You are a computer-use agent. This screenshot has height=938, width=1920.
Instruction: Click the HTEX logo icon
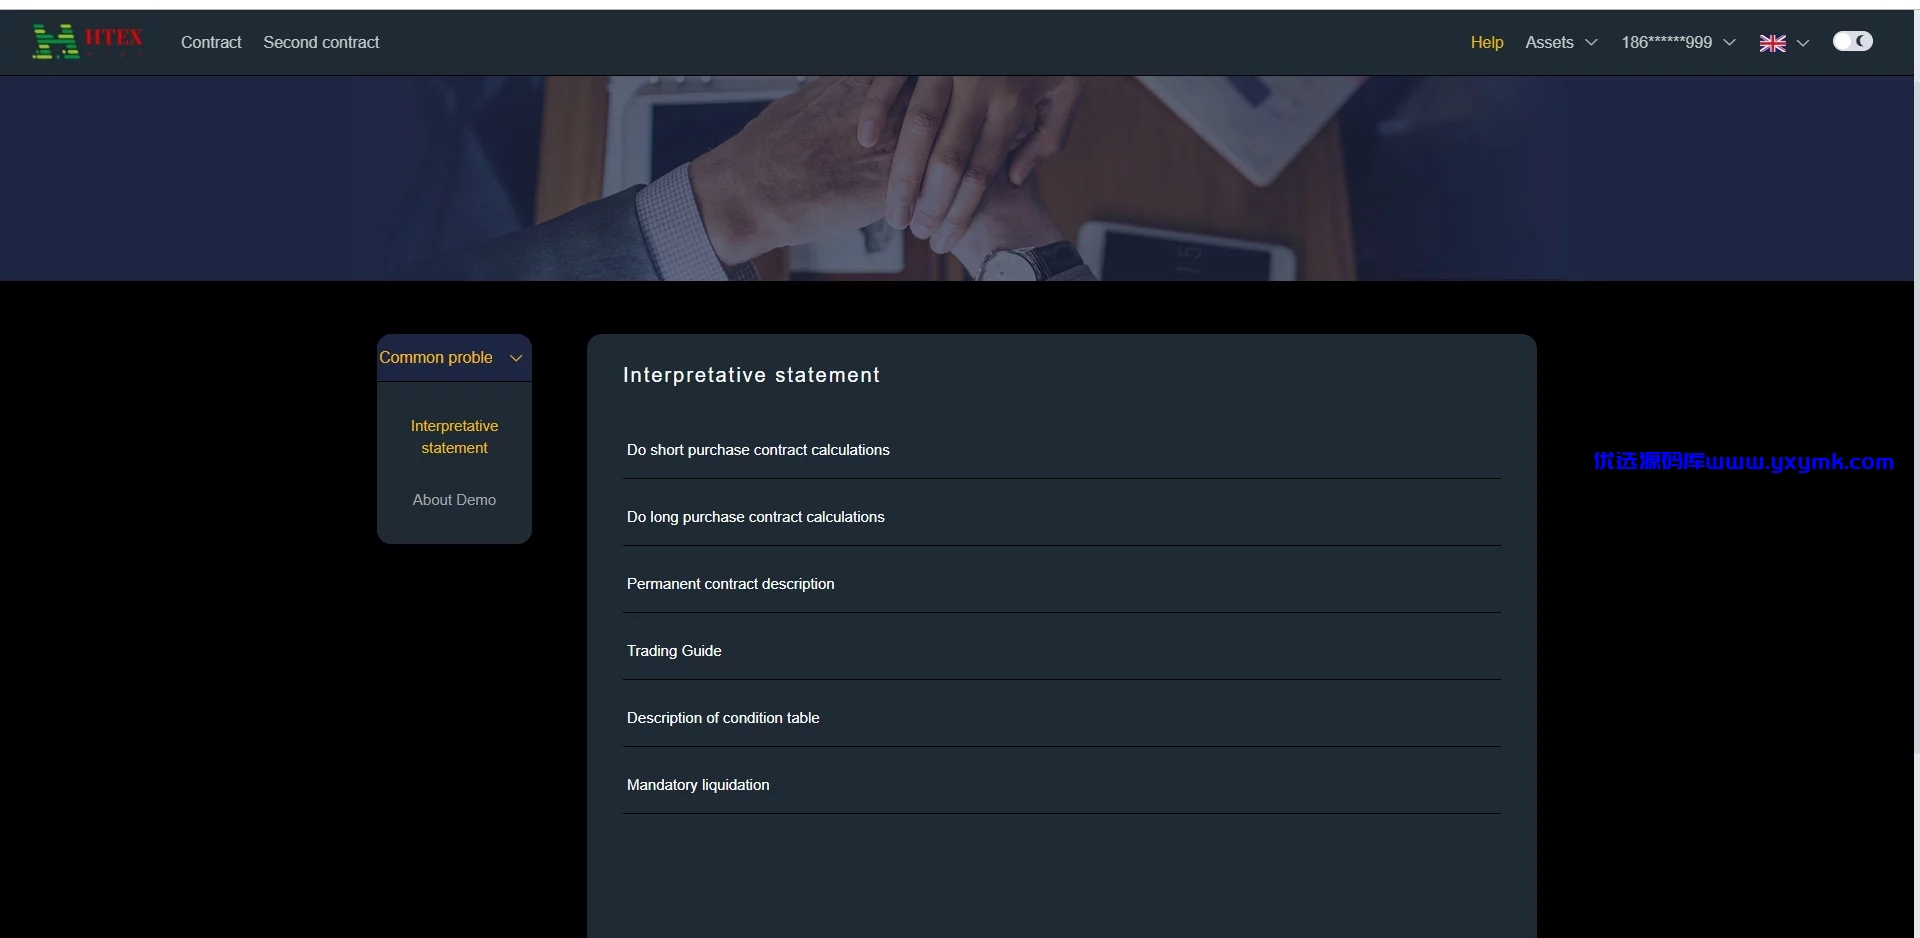click(x=88, y=42)
